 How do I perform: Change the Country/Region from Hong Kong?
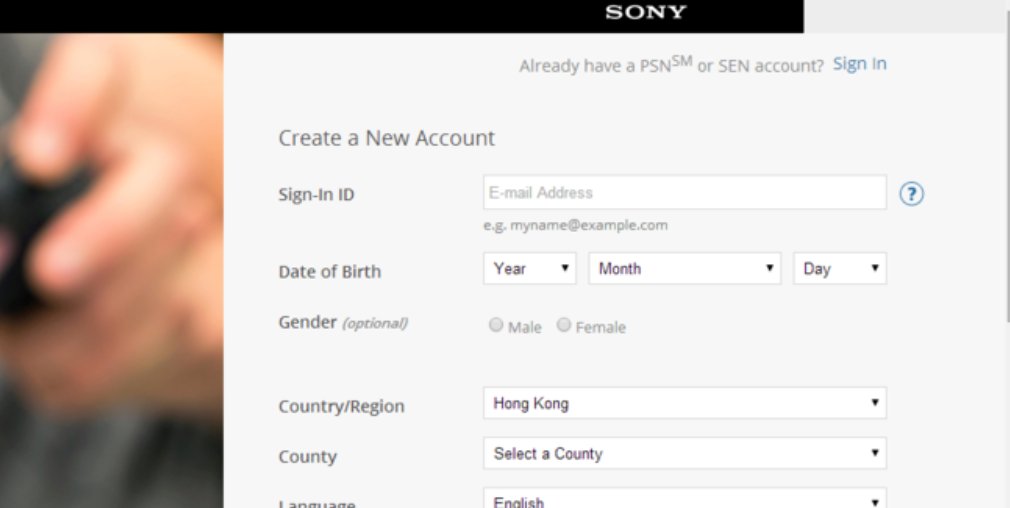pyautogui.click(x=685, y=403)
